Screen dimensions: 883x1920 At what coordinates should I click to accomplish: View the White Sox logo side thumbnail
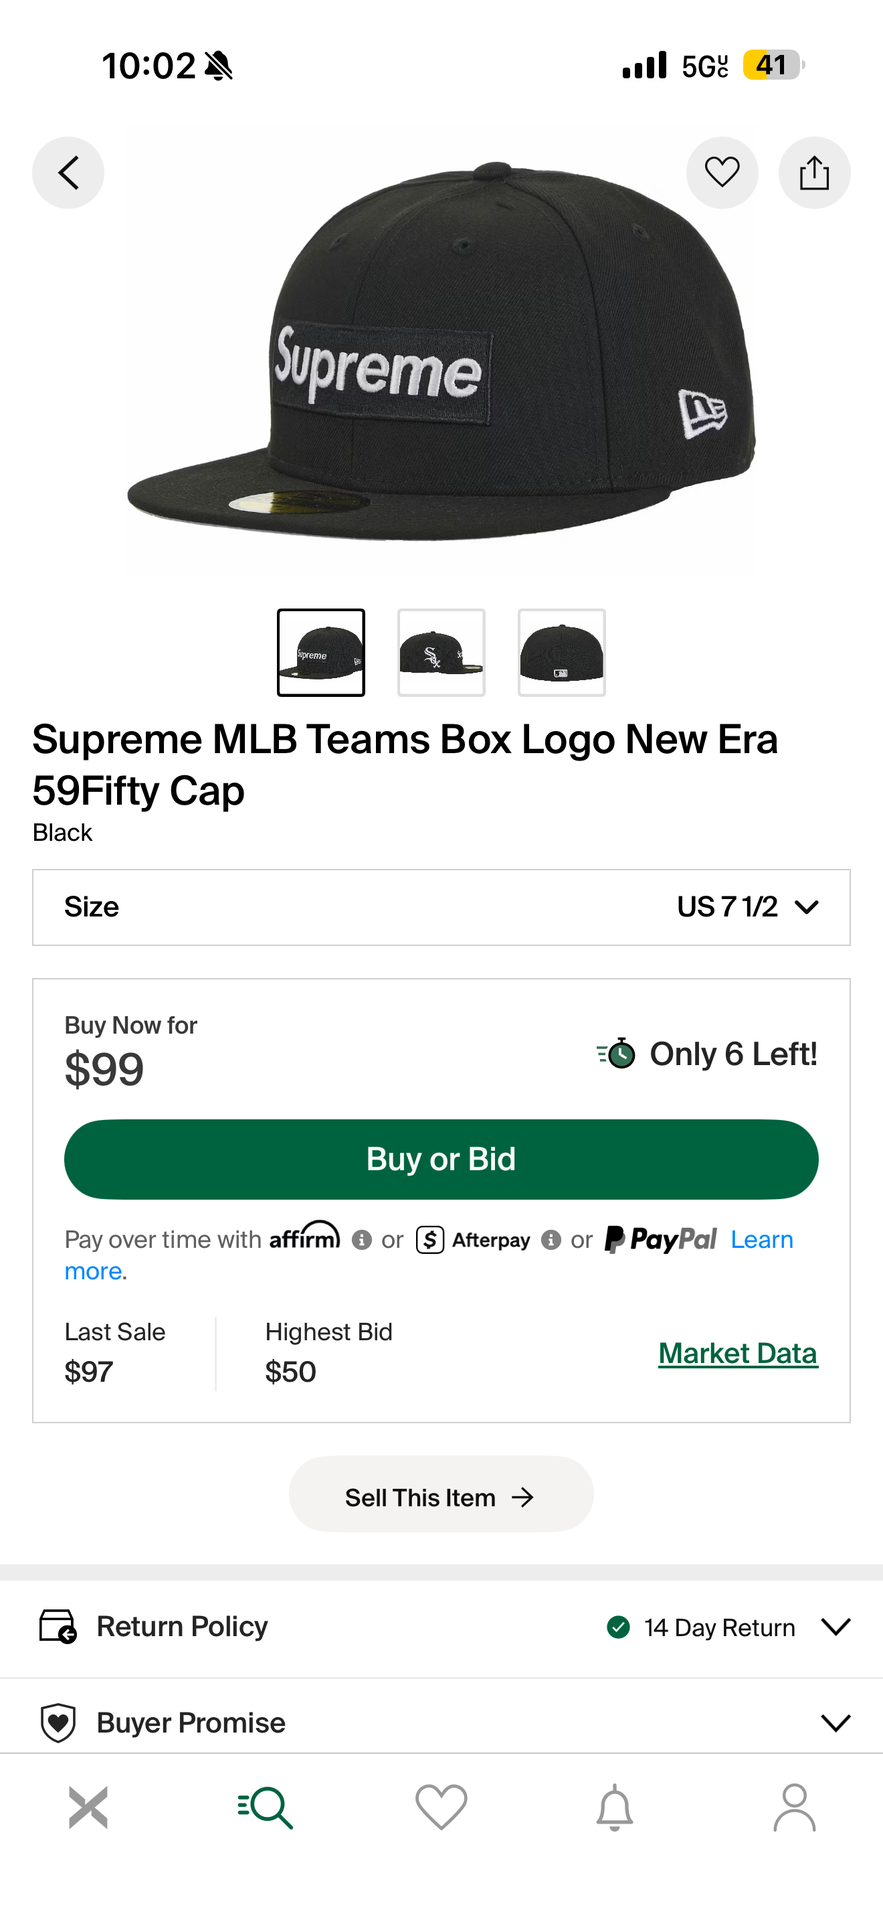coord(441,652)
